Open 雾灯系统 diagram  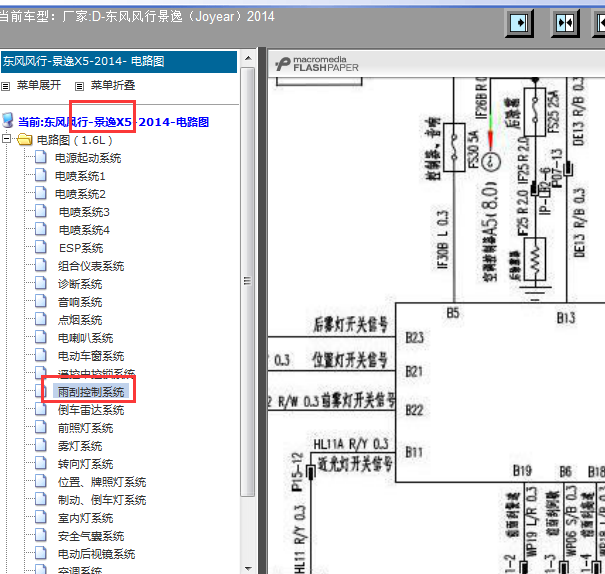(80, 446)
